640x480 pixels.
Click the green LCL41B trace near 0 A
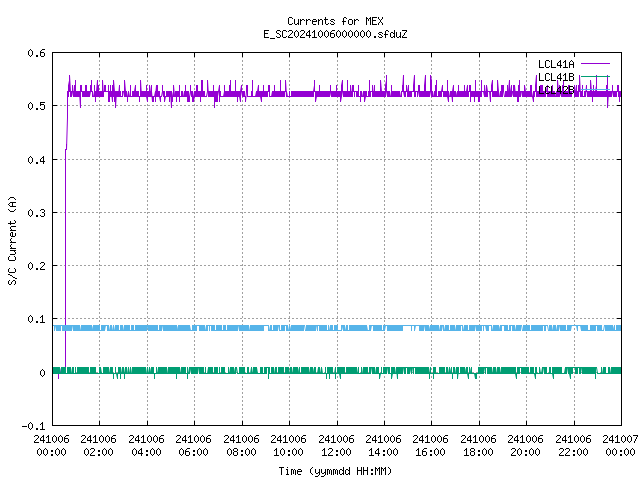[x=337, y=370]
